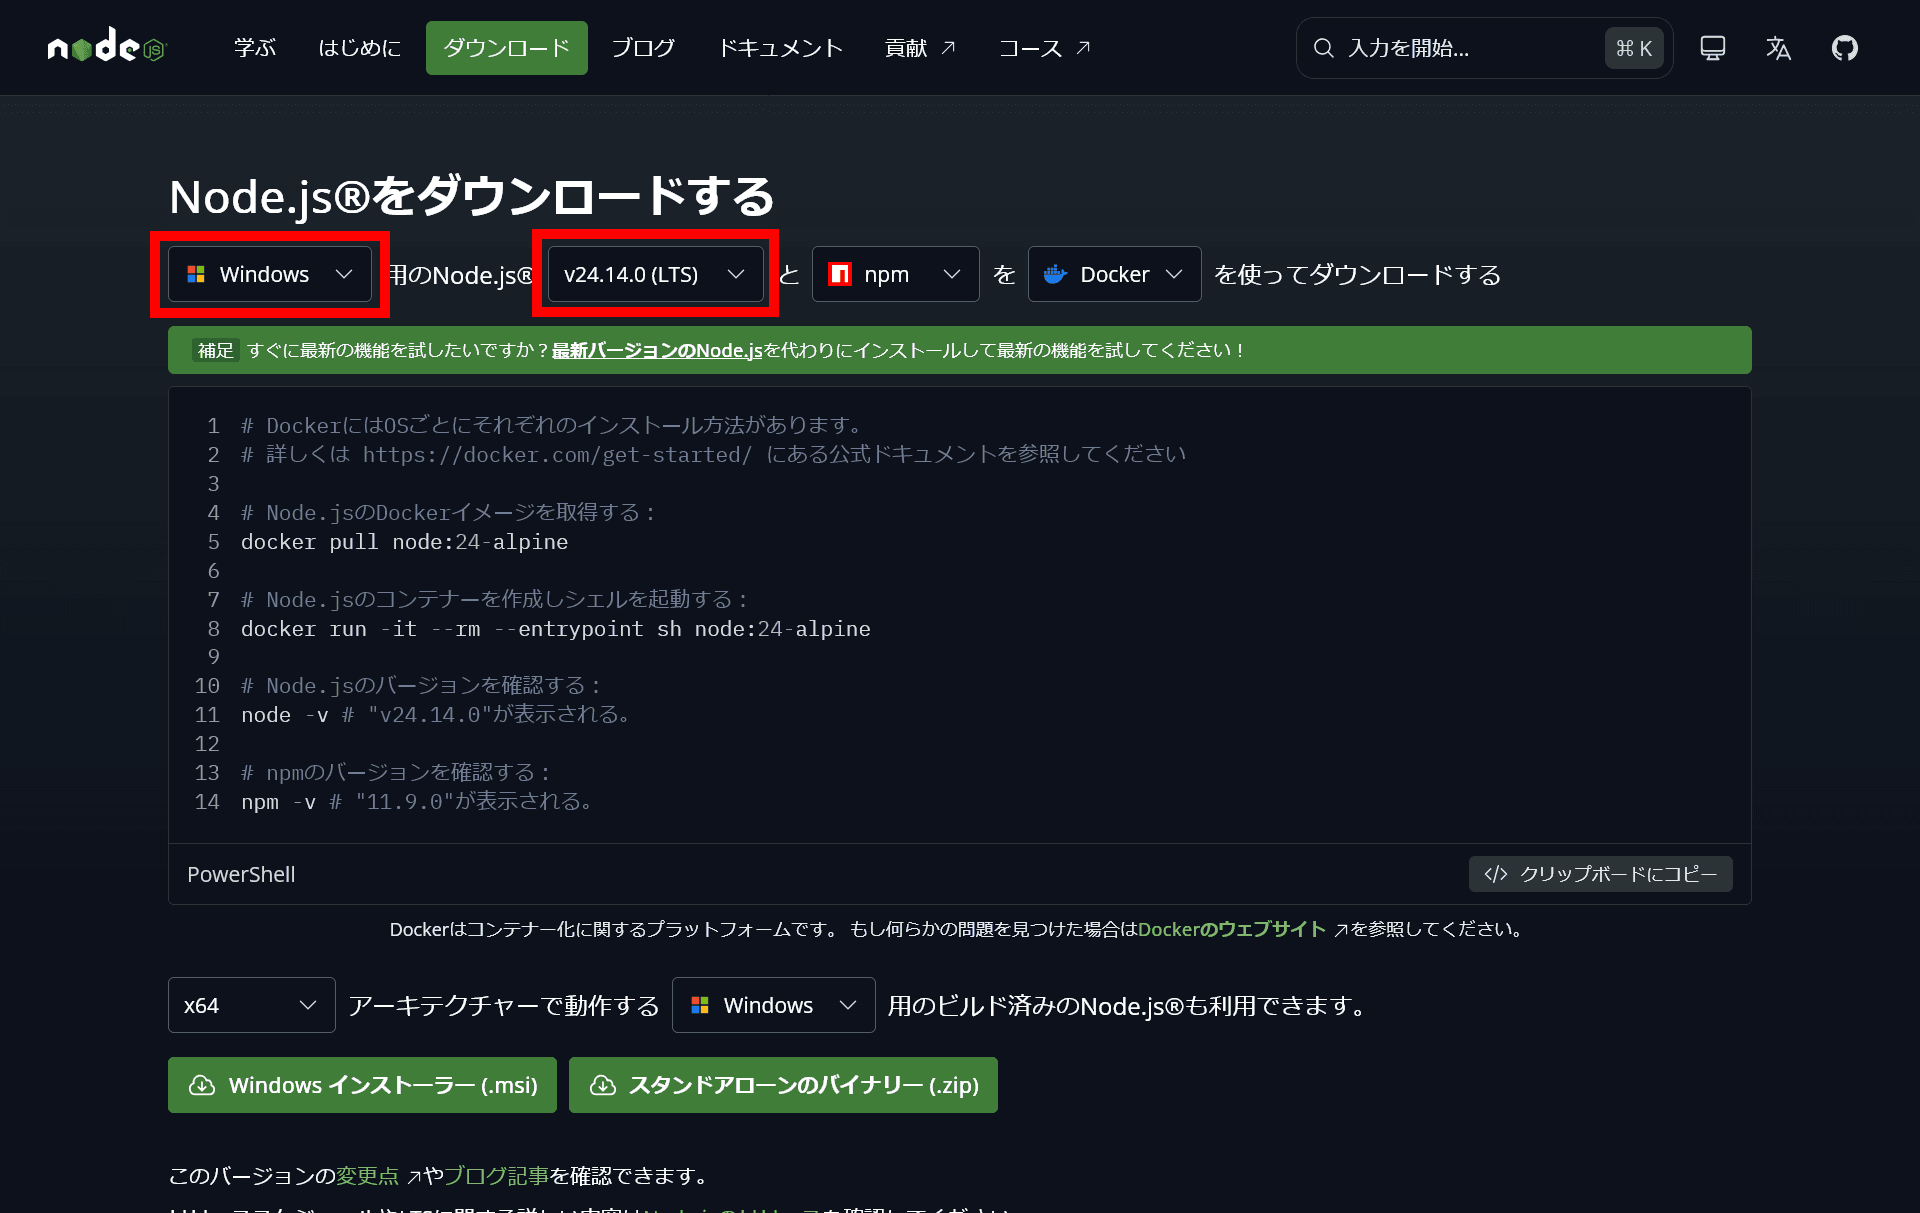Click the 'npm -v' code line
The image size is (1920, 1213).
[416, 802]
